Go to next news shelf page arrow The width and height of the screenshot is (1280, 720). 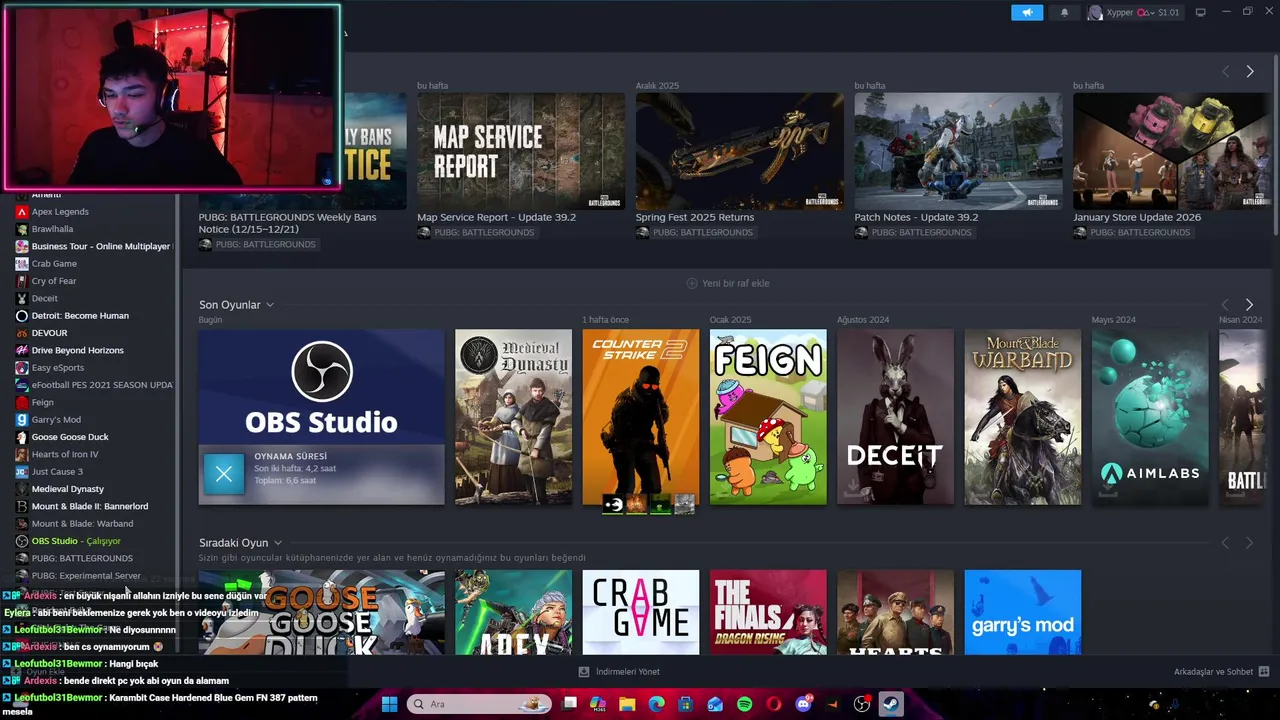1249,71
